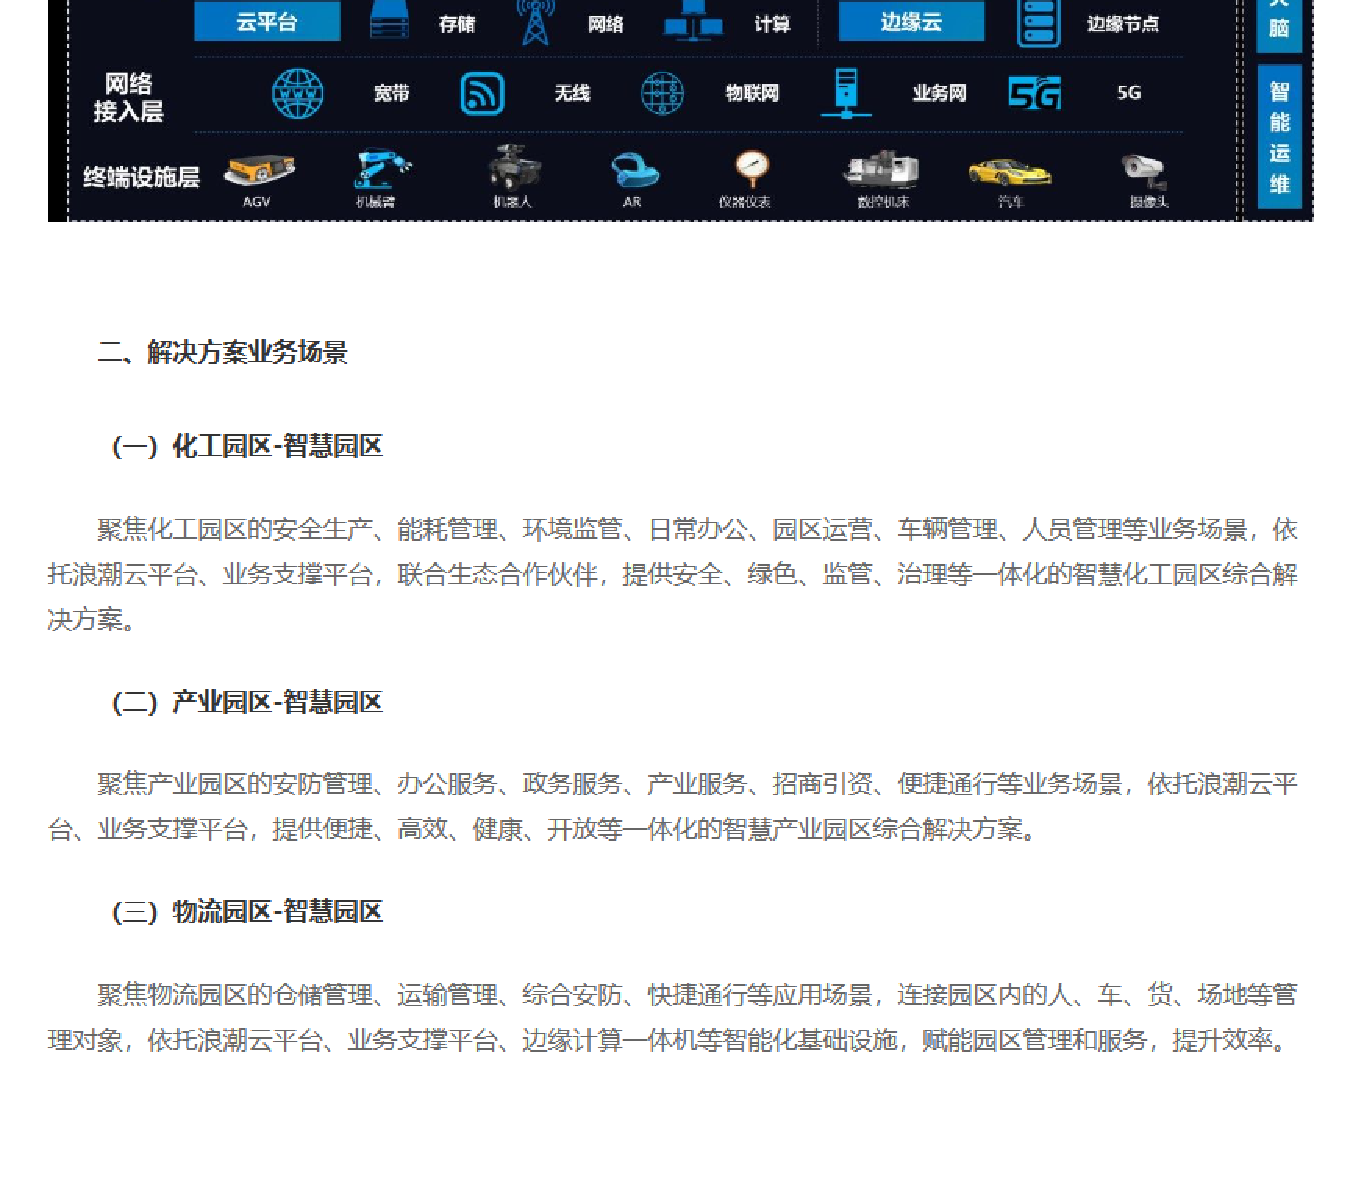Click the subheading (三) 物流园区-智慧园区
Viewport: 1356px width, 1200px height.
[246, 912]
